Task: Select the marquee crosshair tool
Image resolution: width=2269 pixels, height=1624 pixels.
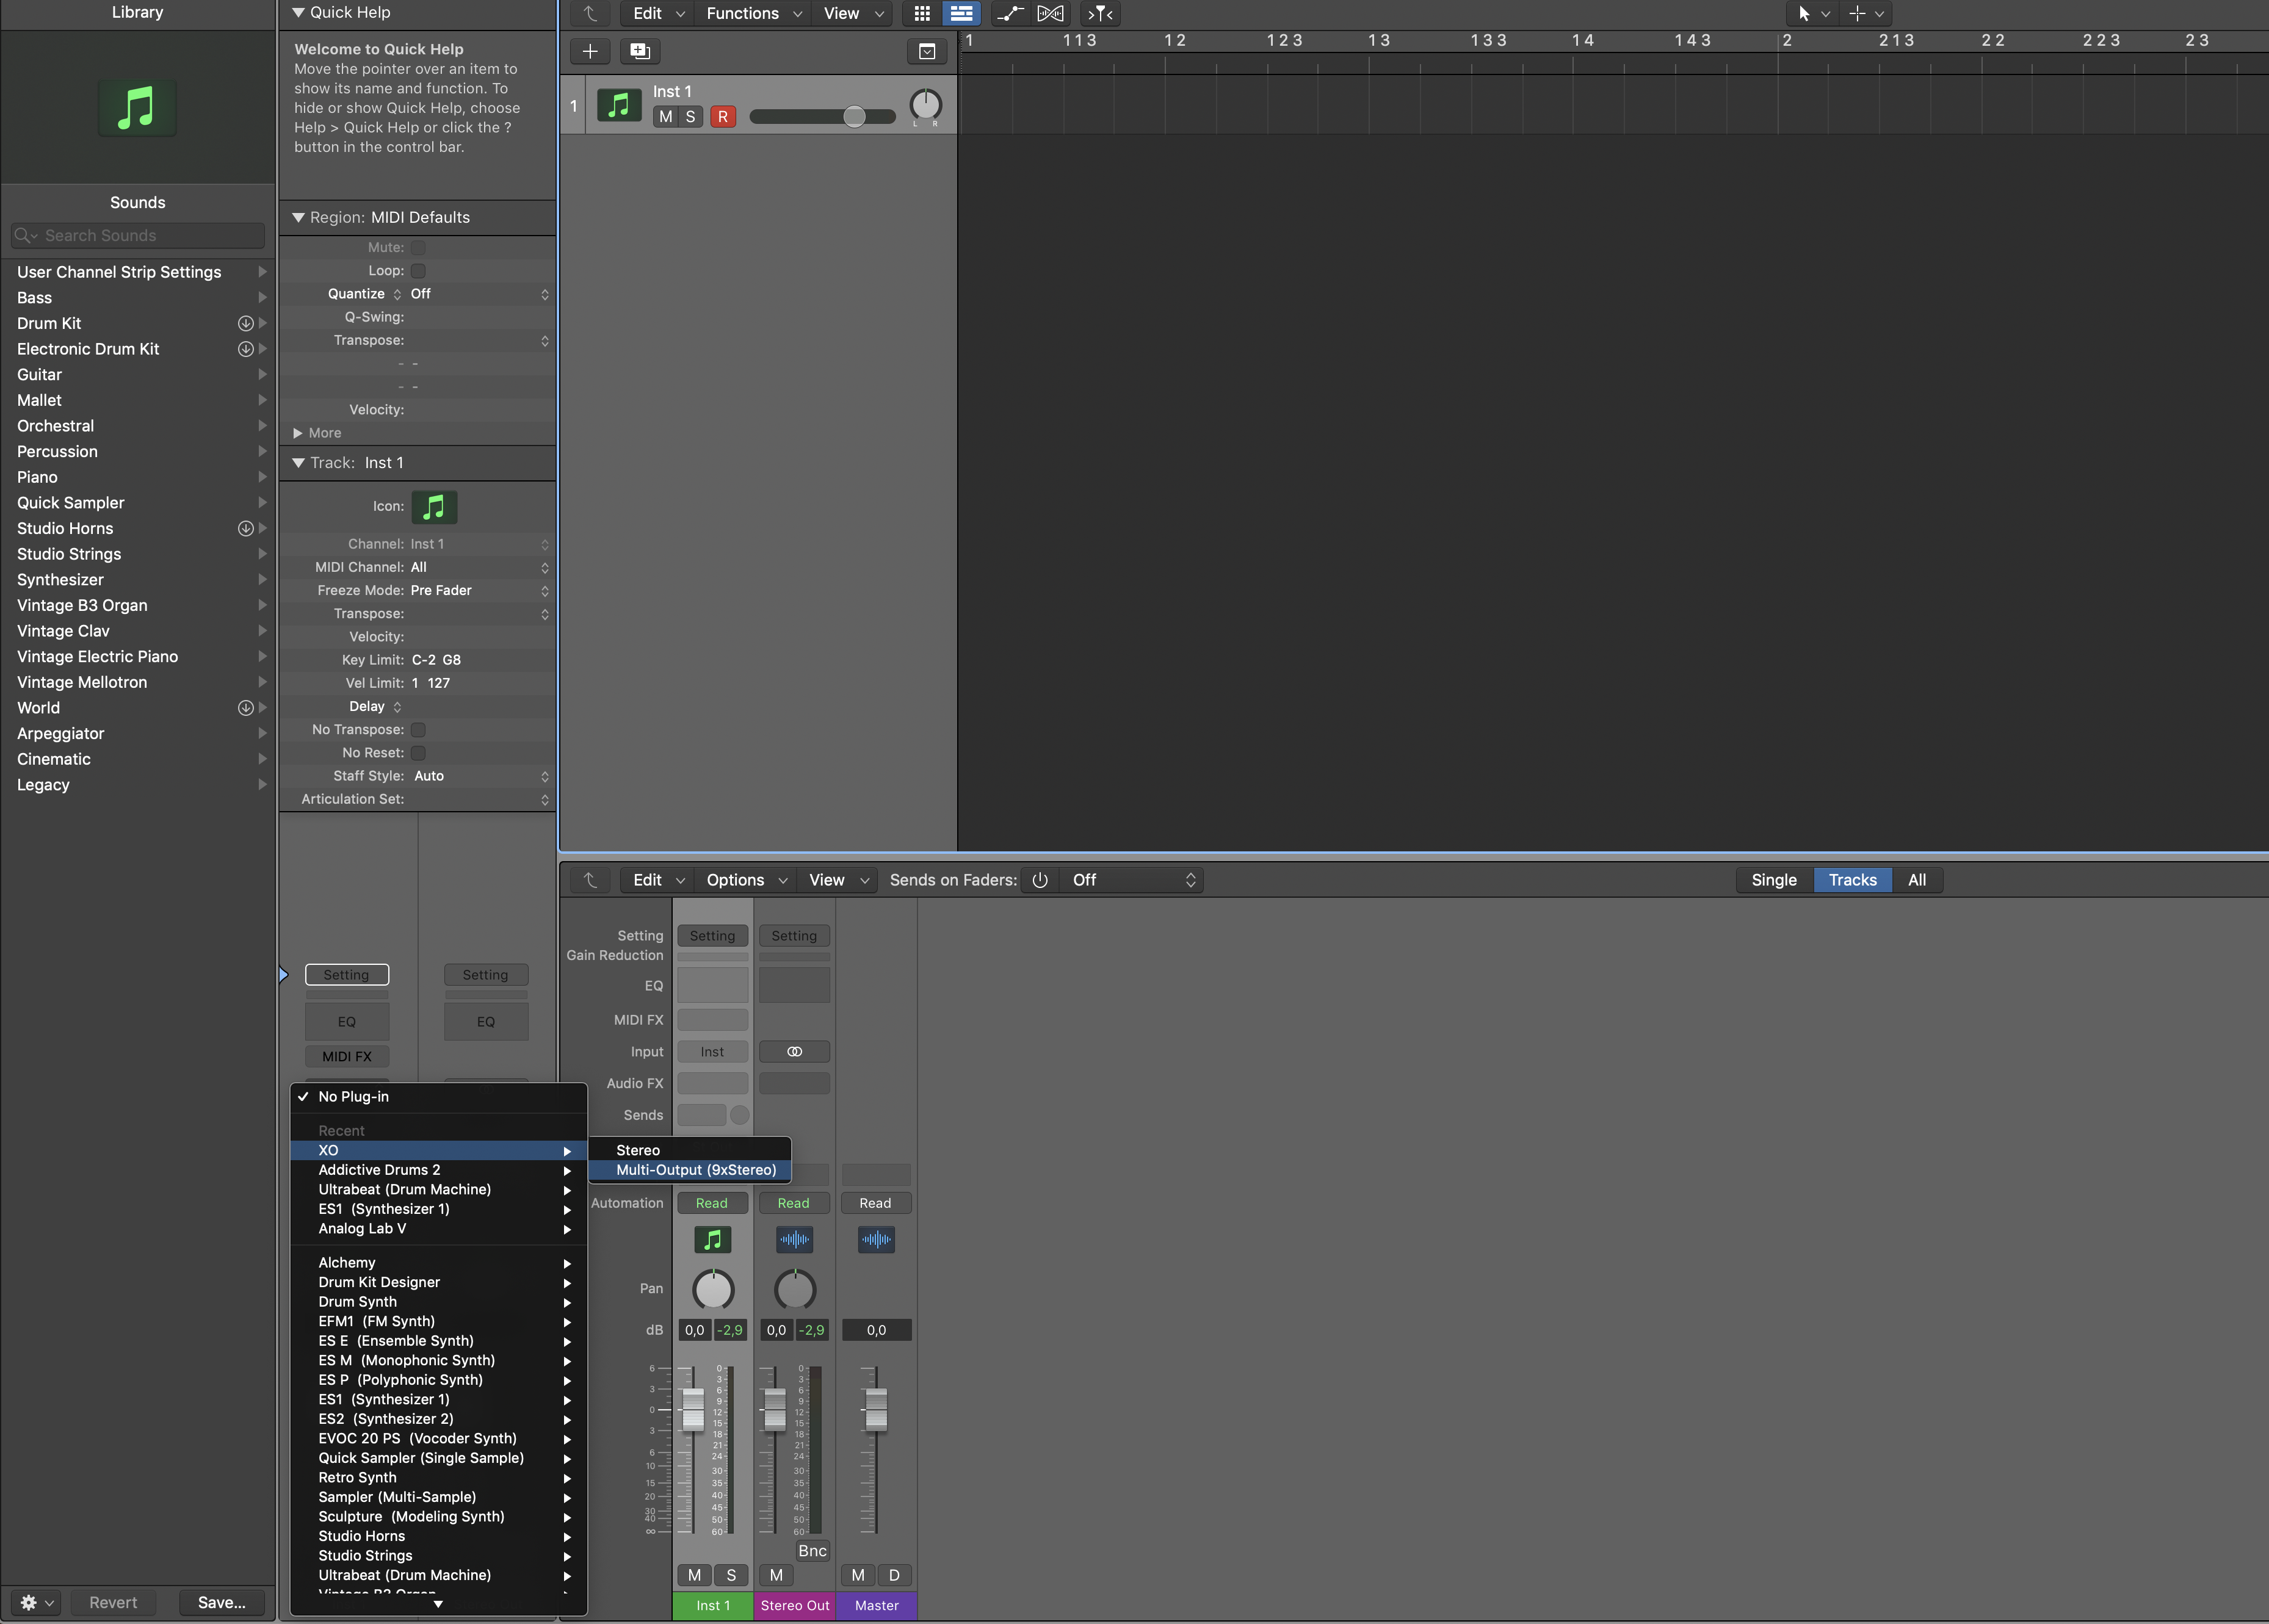Action: (x=1857, y=13)
